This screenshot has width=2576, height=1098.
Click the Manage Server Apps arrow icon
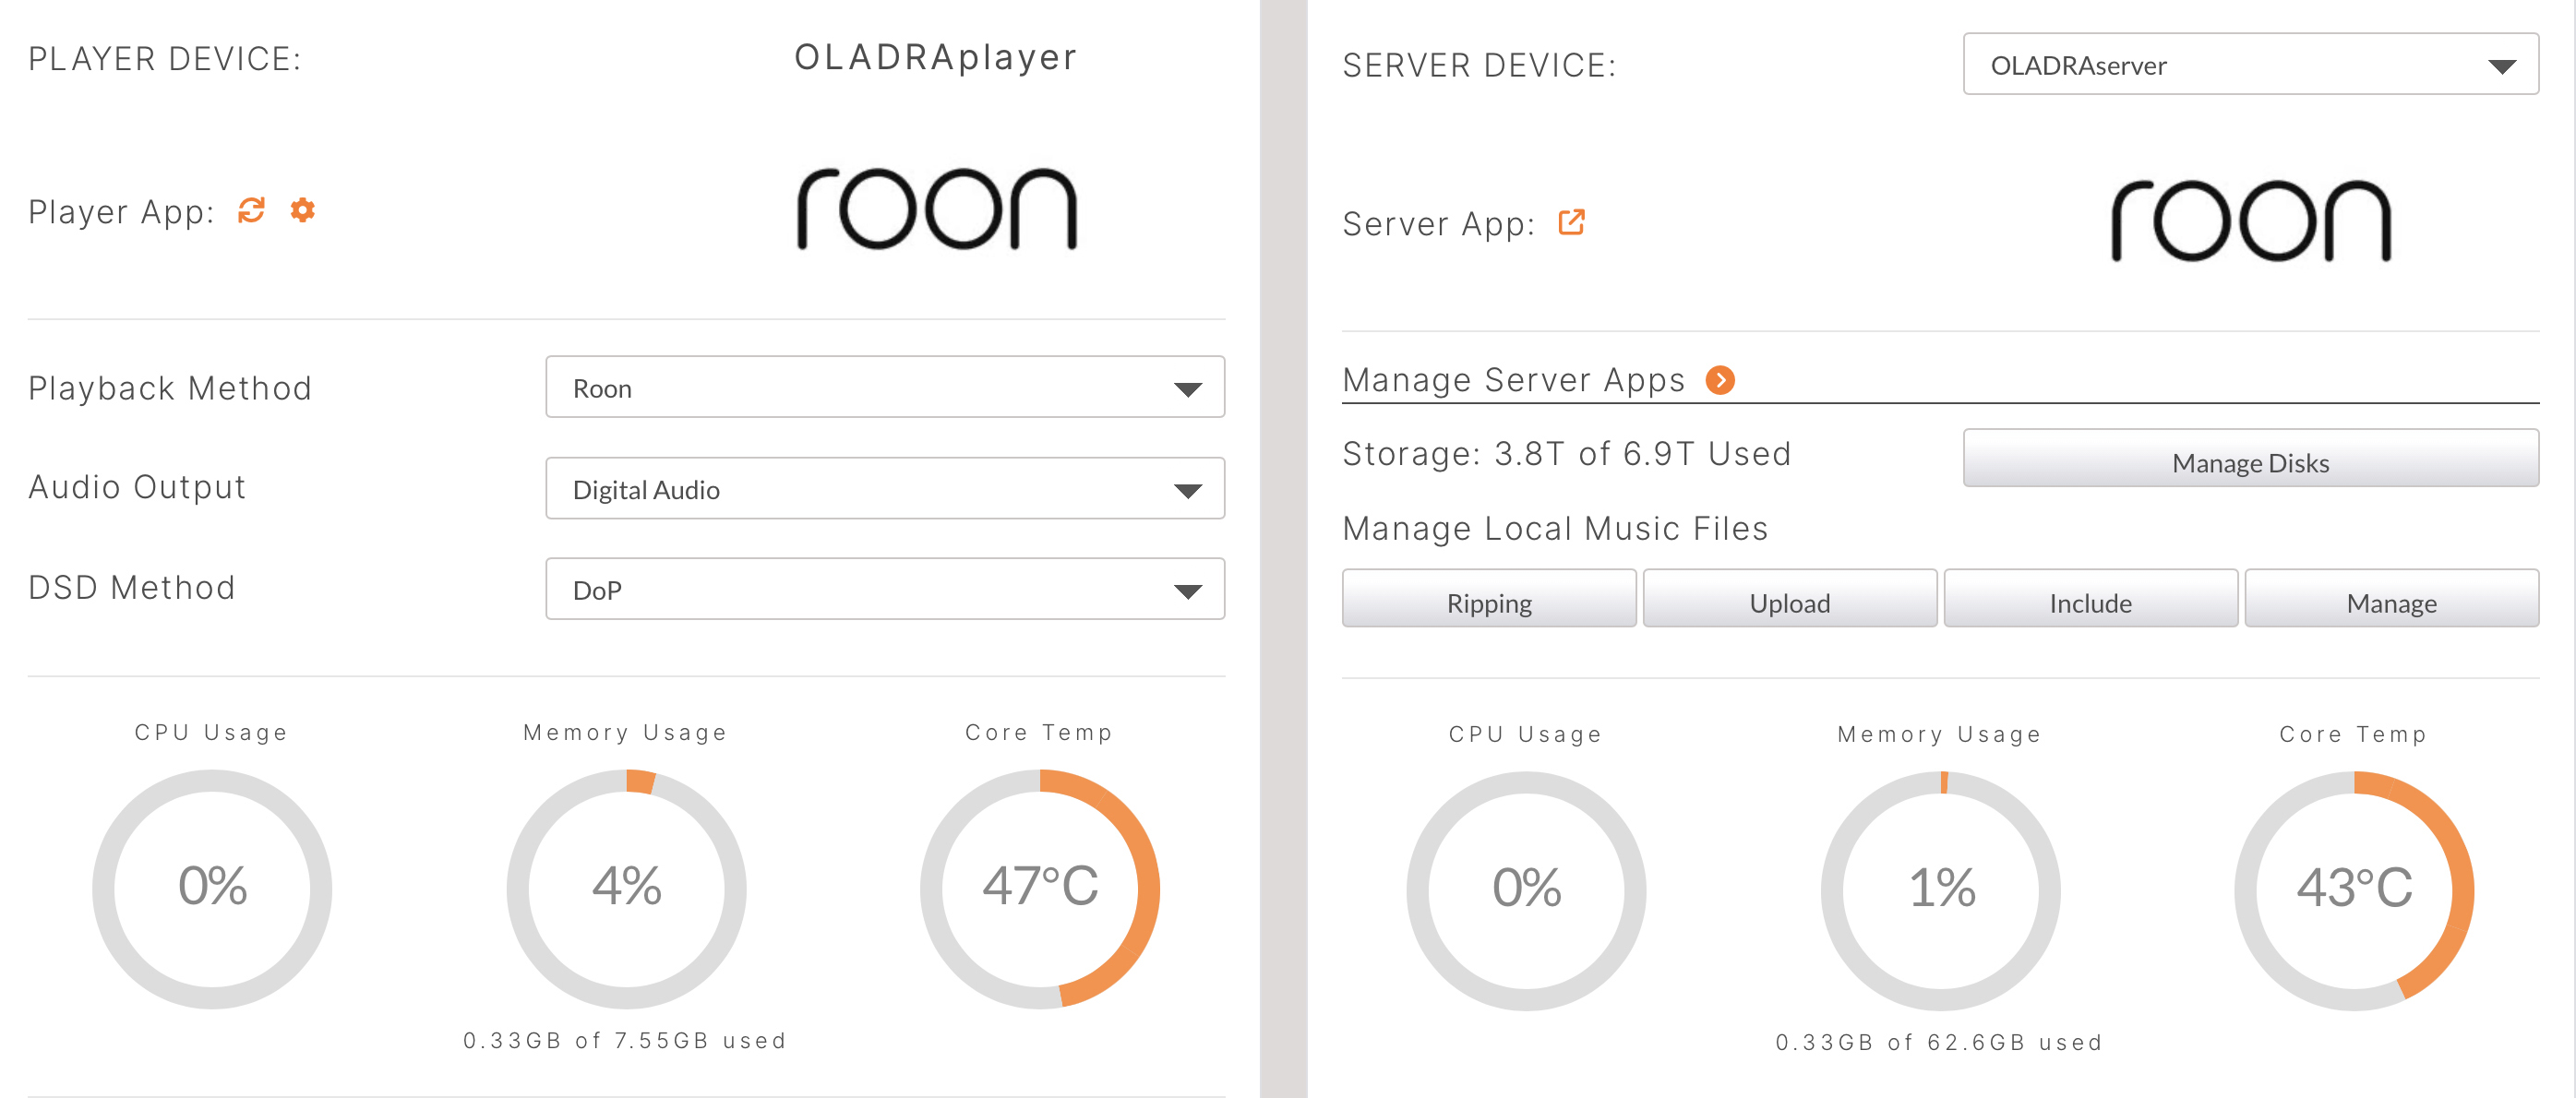1719,380
